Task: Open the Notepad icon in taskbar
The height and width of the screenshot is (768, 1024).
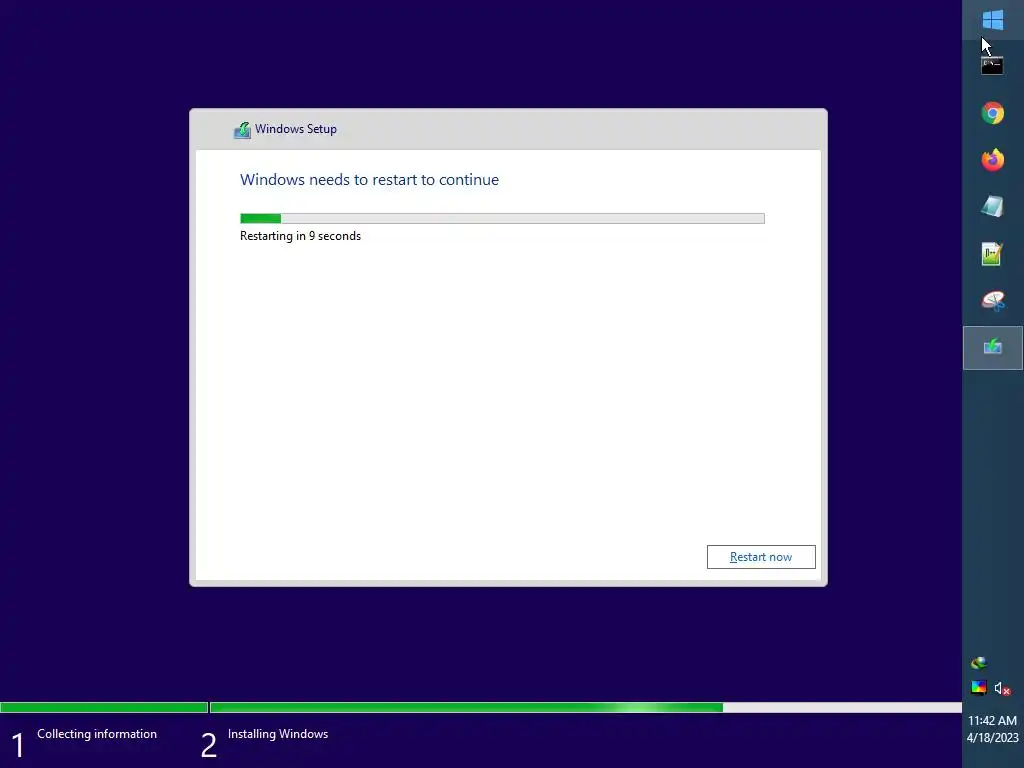Action: 993,206
